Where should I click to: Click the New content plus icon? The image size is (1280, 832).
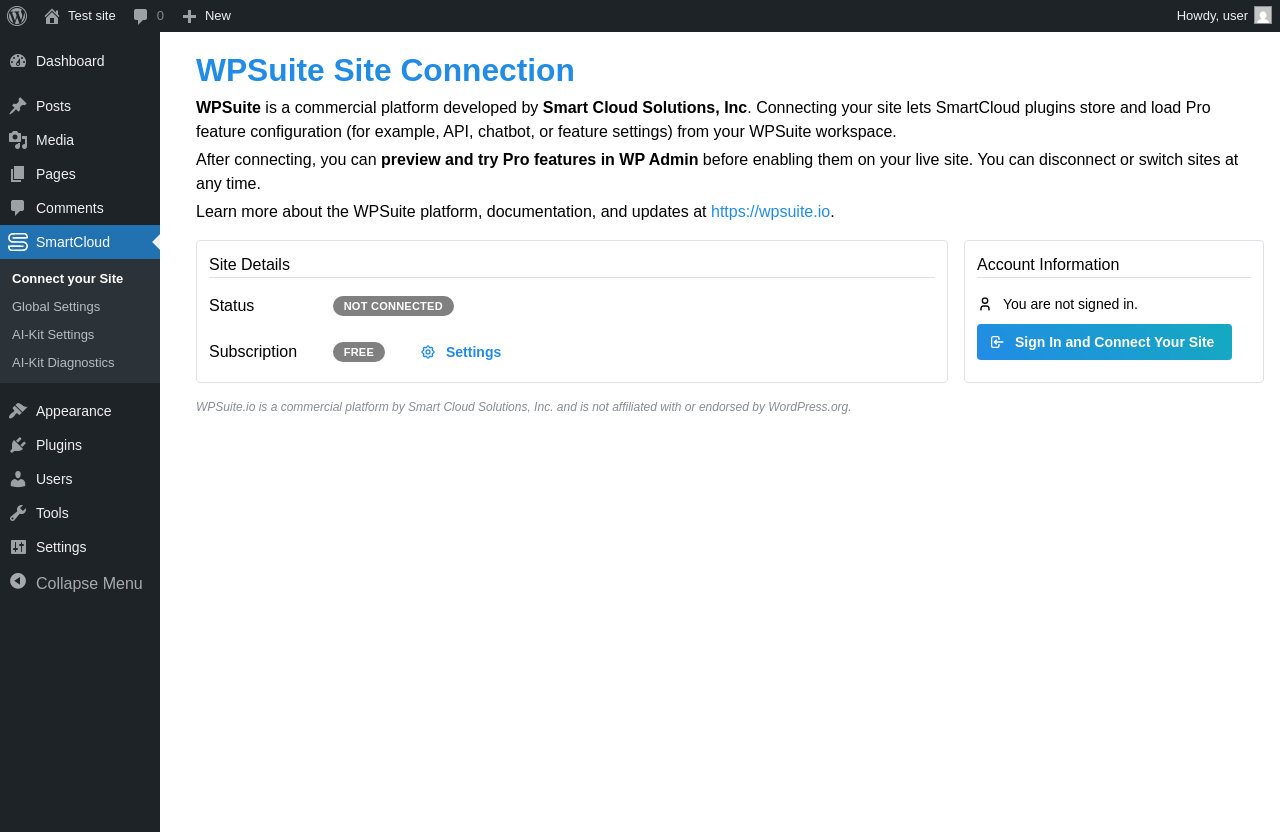click(189, 16)
